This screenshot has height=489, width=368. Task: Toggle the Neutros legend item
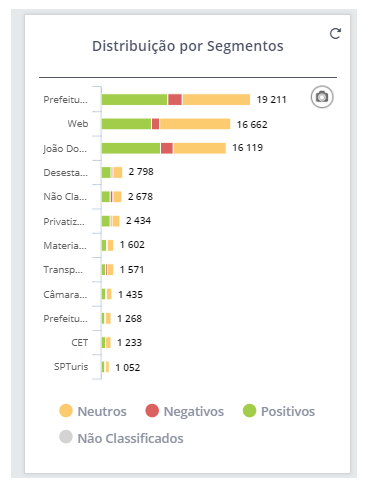tap(93, 411)
